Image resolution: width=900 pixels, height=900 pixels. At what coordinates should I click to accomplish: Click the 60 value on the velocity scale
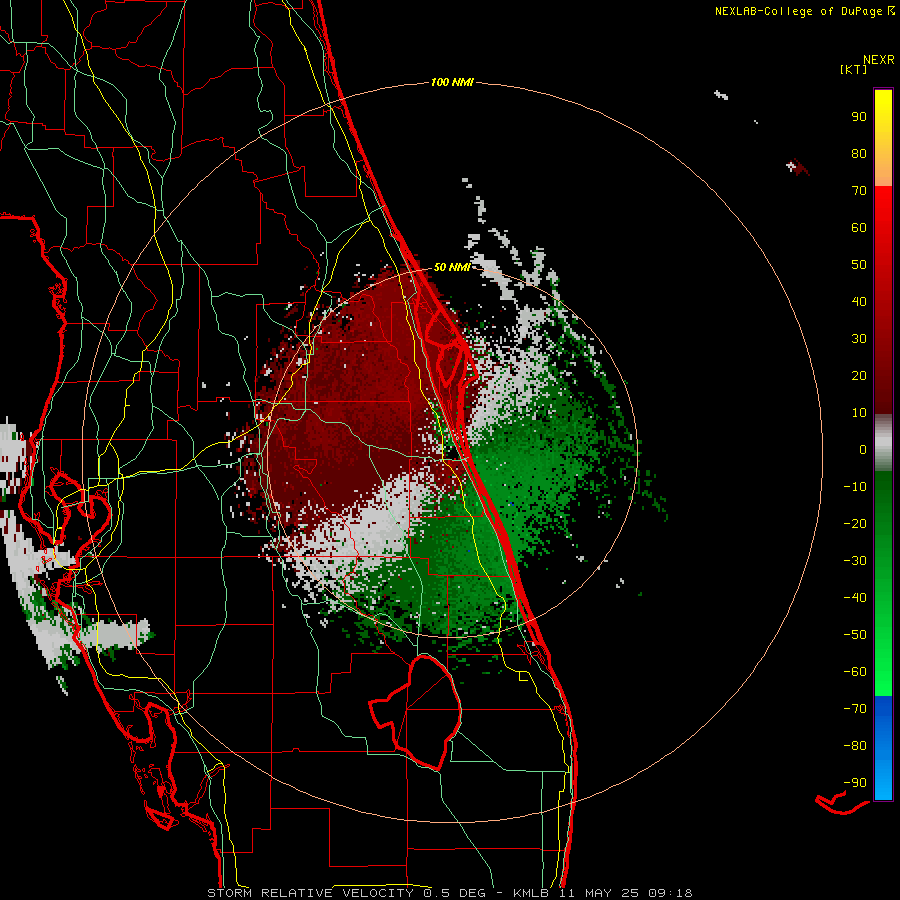pyautogui.click(x=859, y=227)
